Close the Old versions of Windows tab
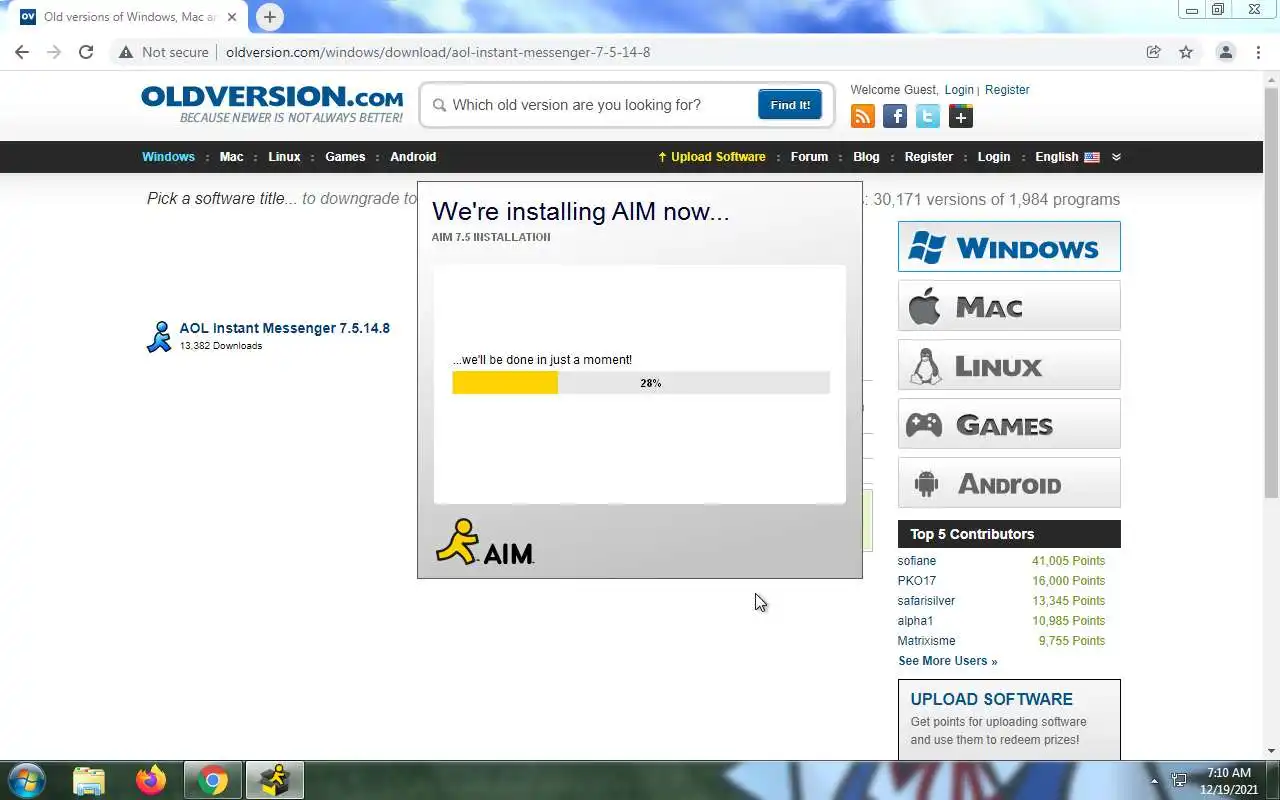This screenshot has height=800, width=1280. [232, 17]
